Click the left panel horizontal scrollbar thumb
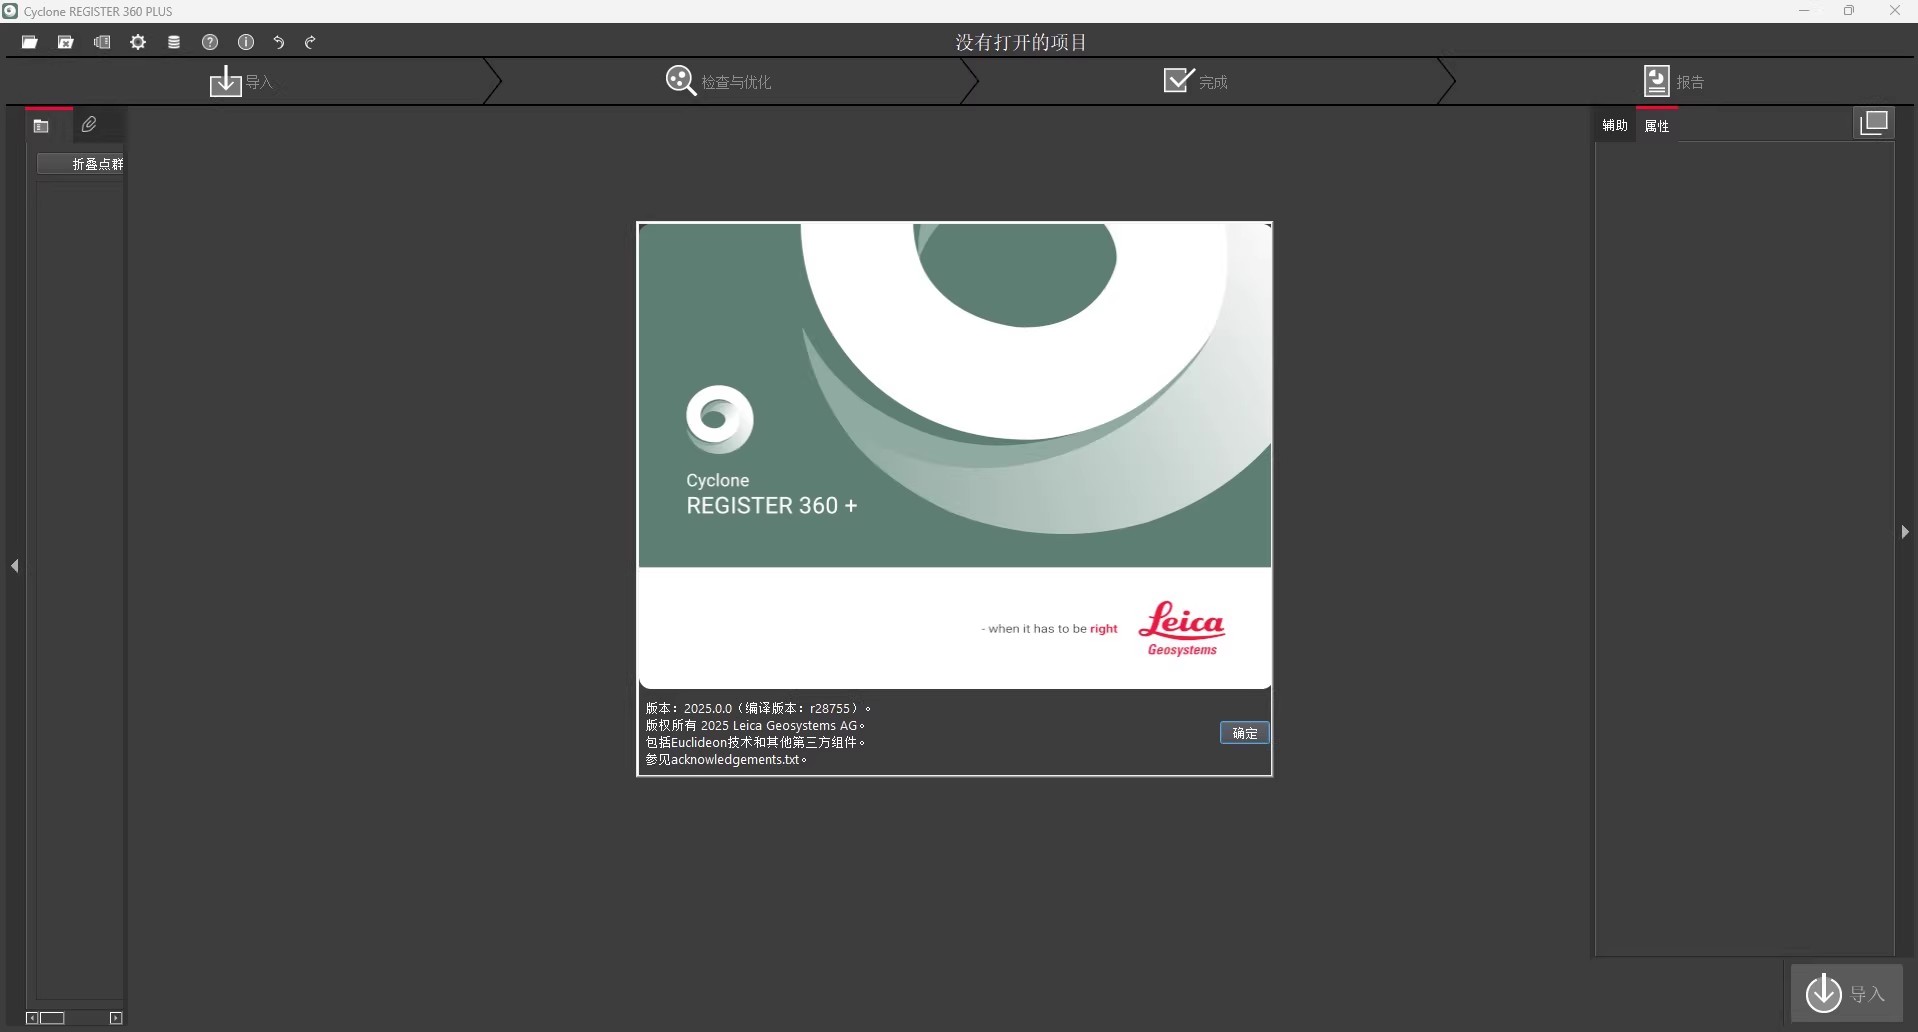 [52, 1018]
